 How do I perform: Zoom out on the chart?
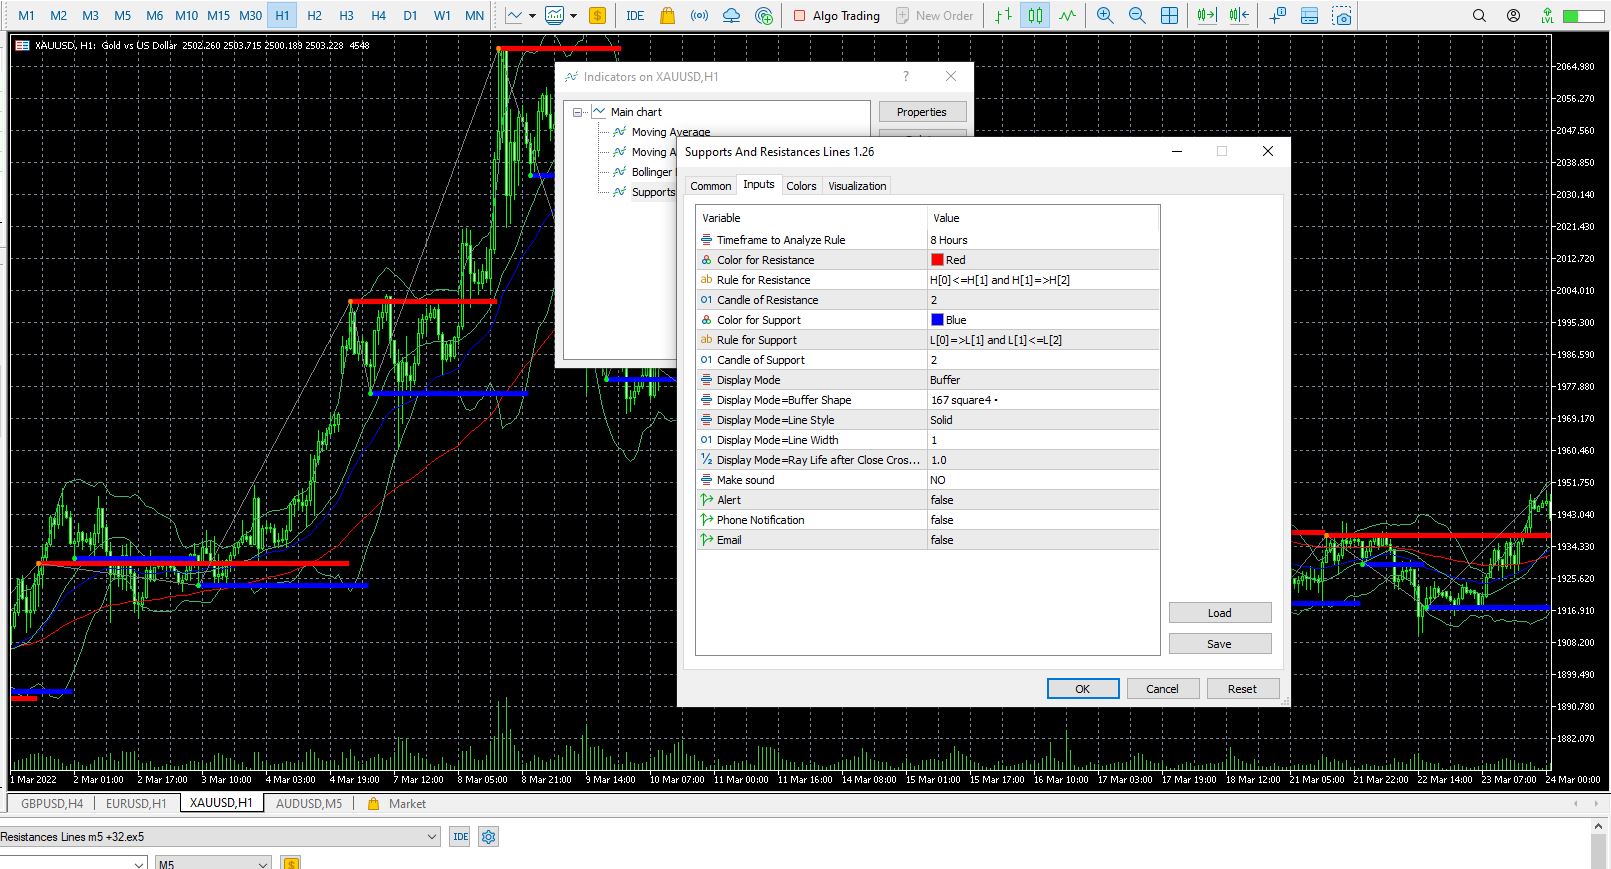[x=1137, y=15]
